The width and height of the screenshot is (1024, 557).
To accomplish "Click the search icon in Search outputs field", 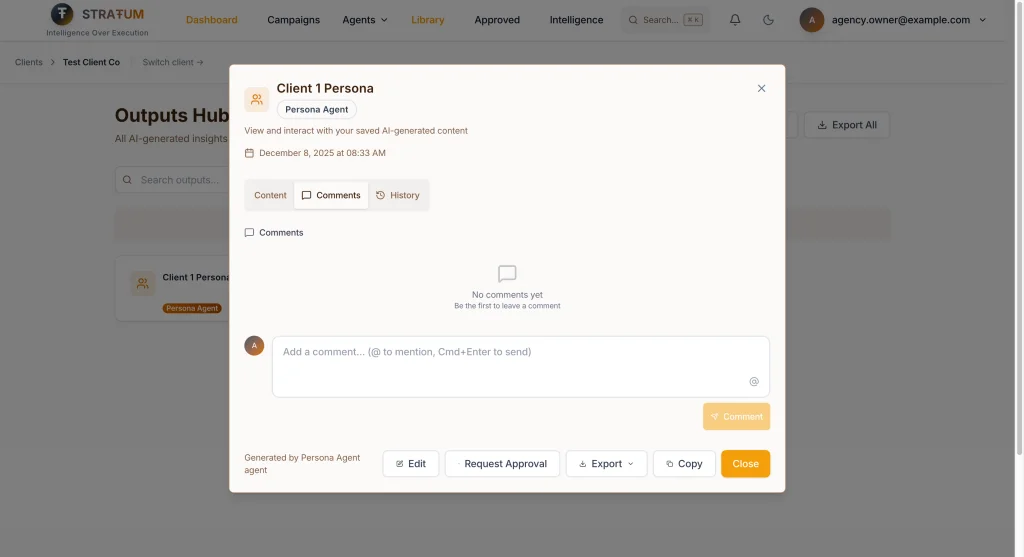I will pyautogui.click(x=127, y=180).
